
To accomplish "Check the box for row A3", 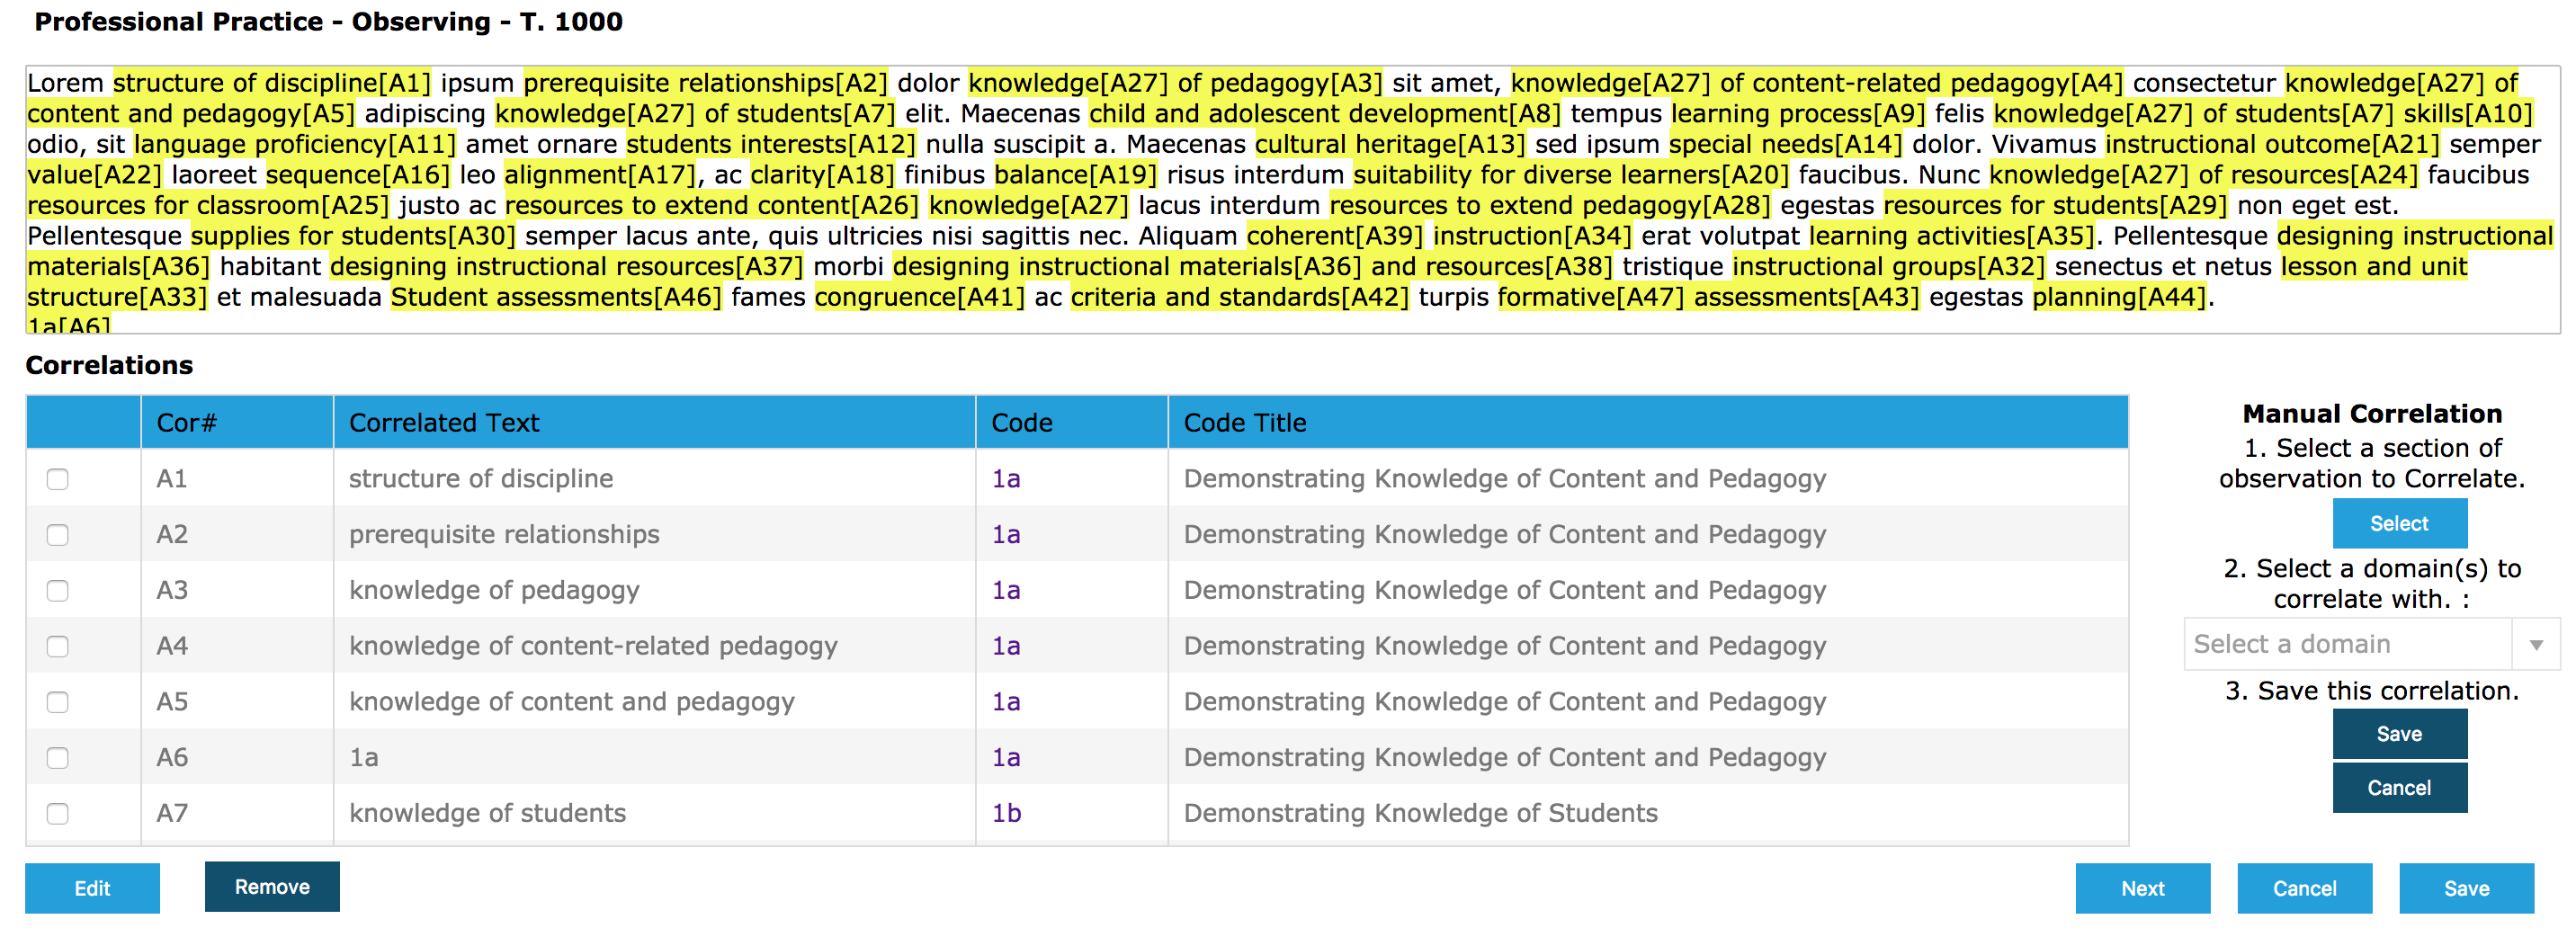I will tap(58, 591).
